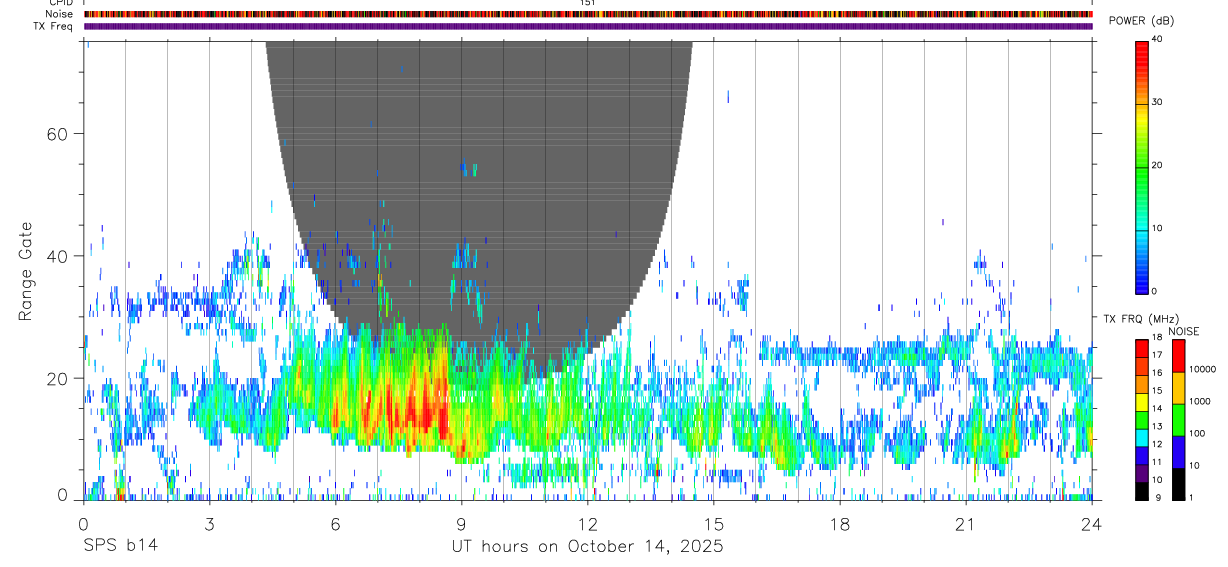Select the Noise strip along the top
The width and height of the screenshot is (1228, 567).
point(588,14)
